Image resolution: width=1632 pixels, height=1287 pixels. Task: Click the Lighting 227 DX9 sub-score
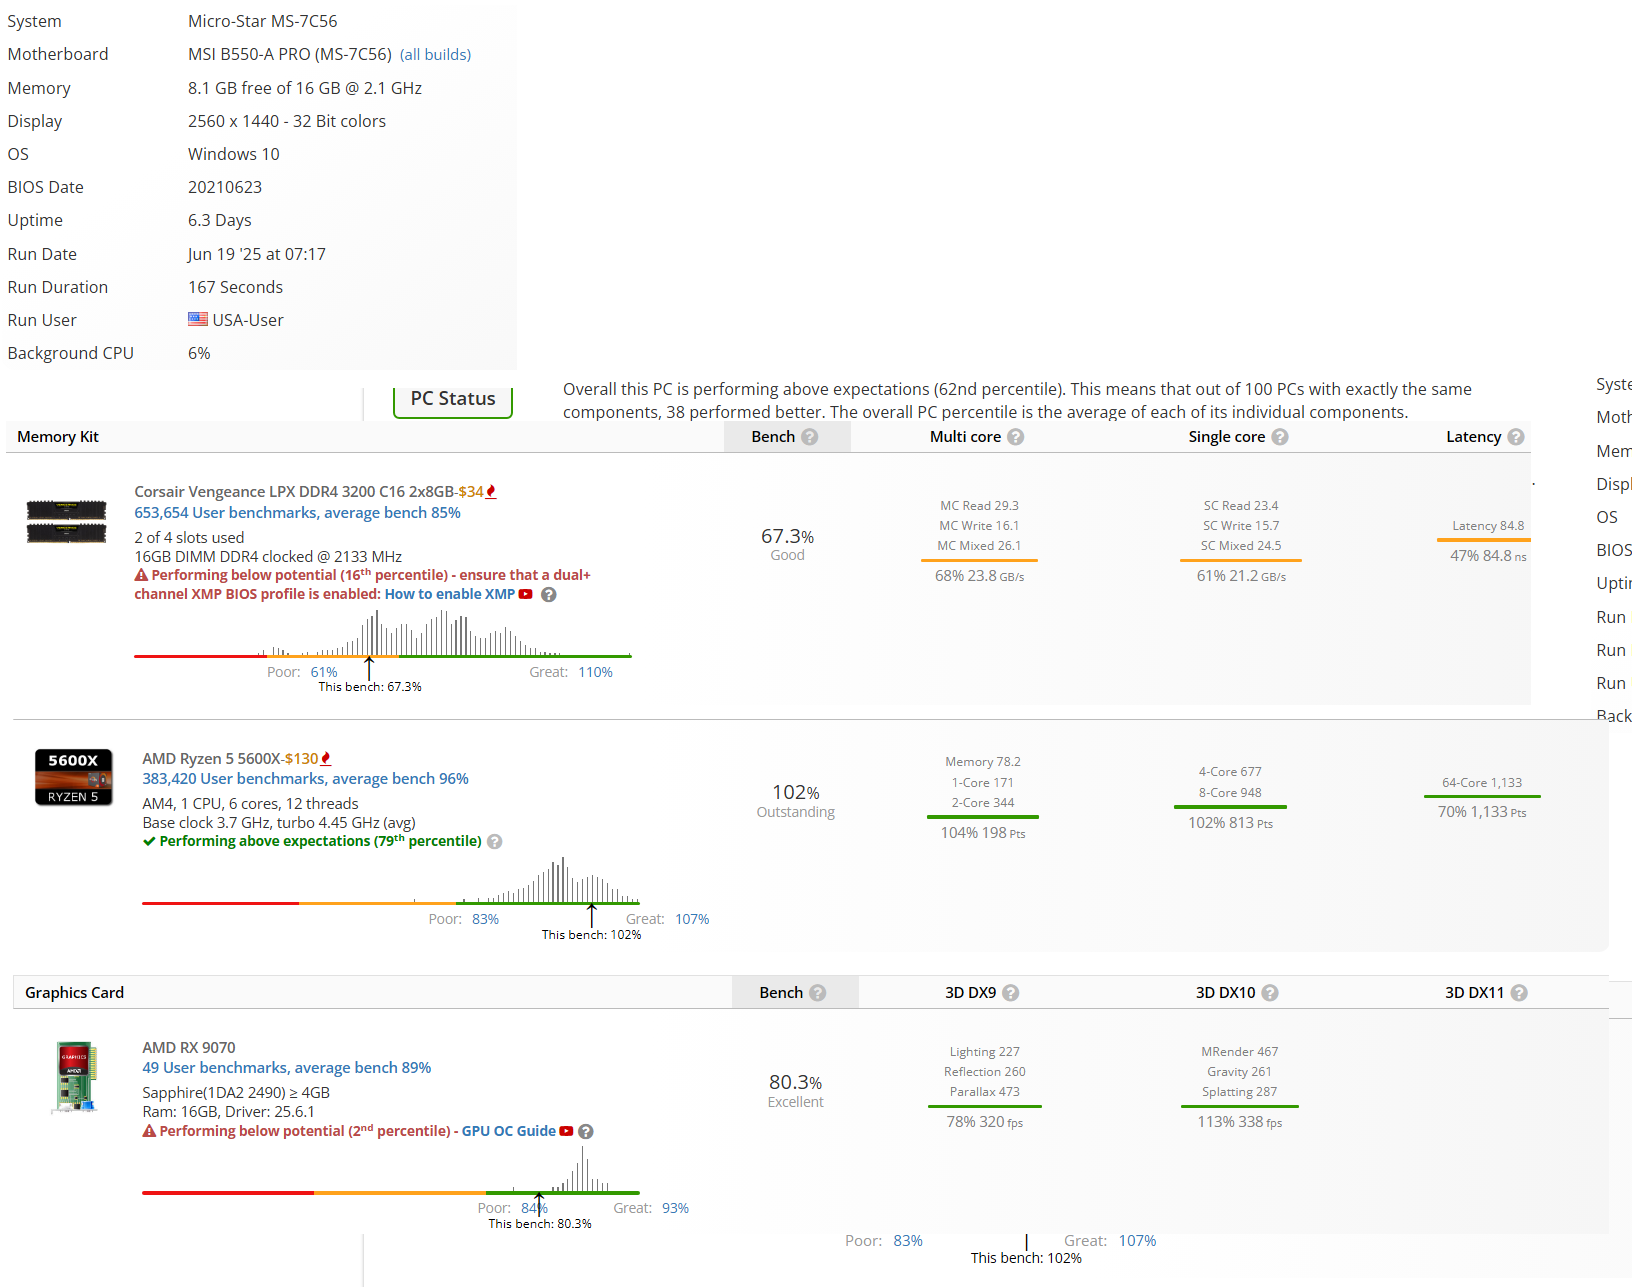pos(985,1052)
